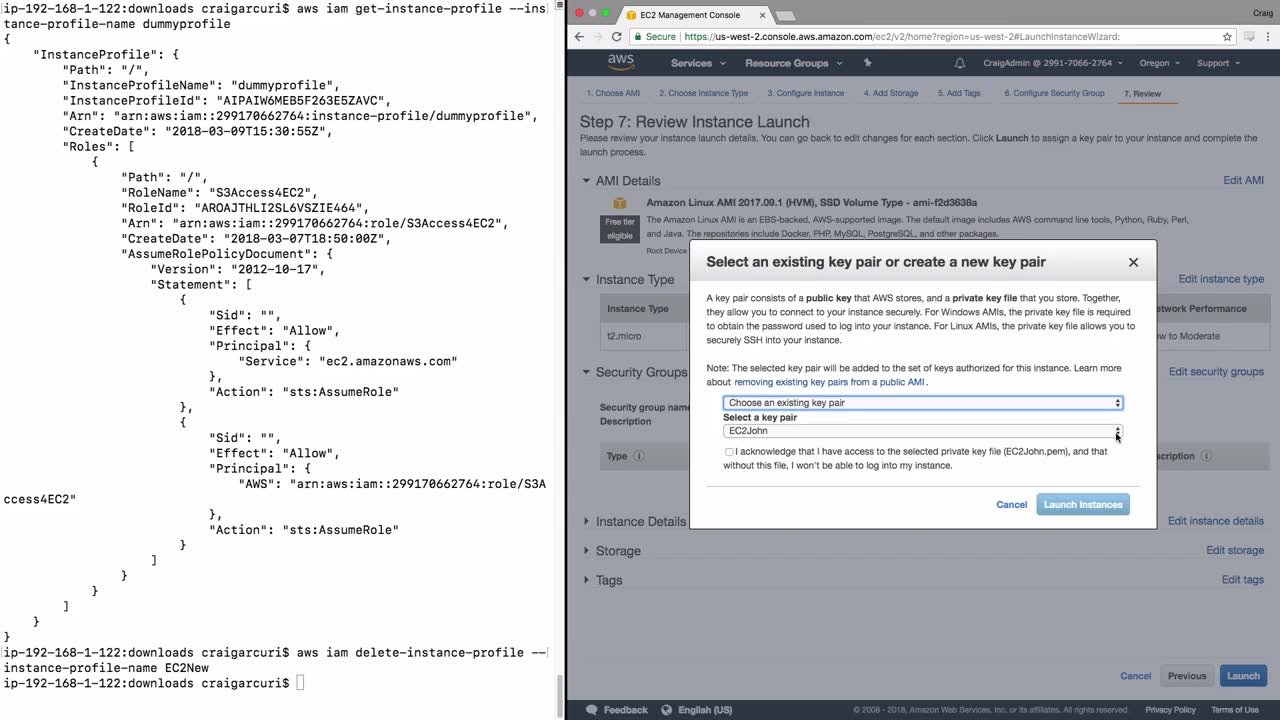Open the Resource Groups dropdown
1280x720 pixels.
(794, 63)
